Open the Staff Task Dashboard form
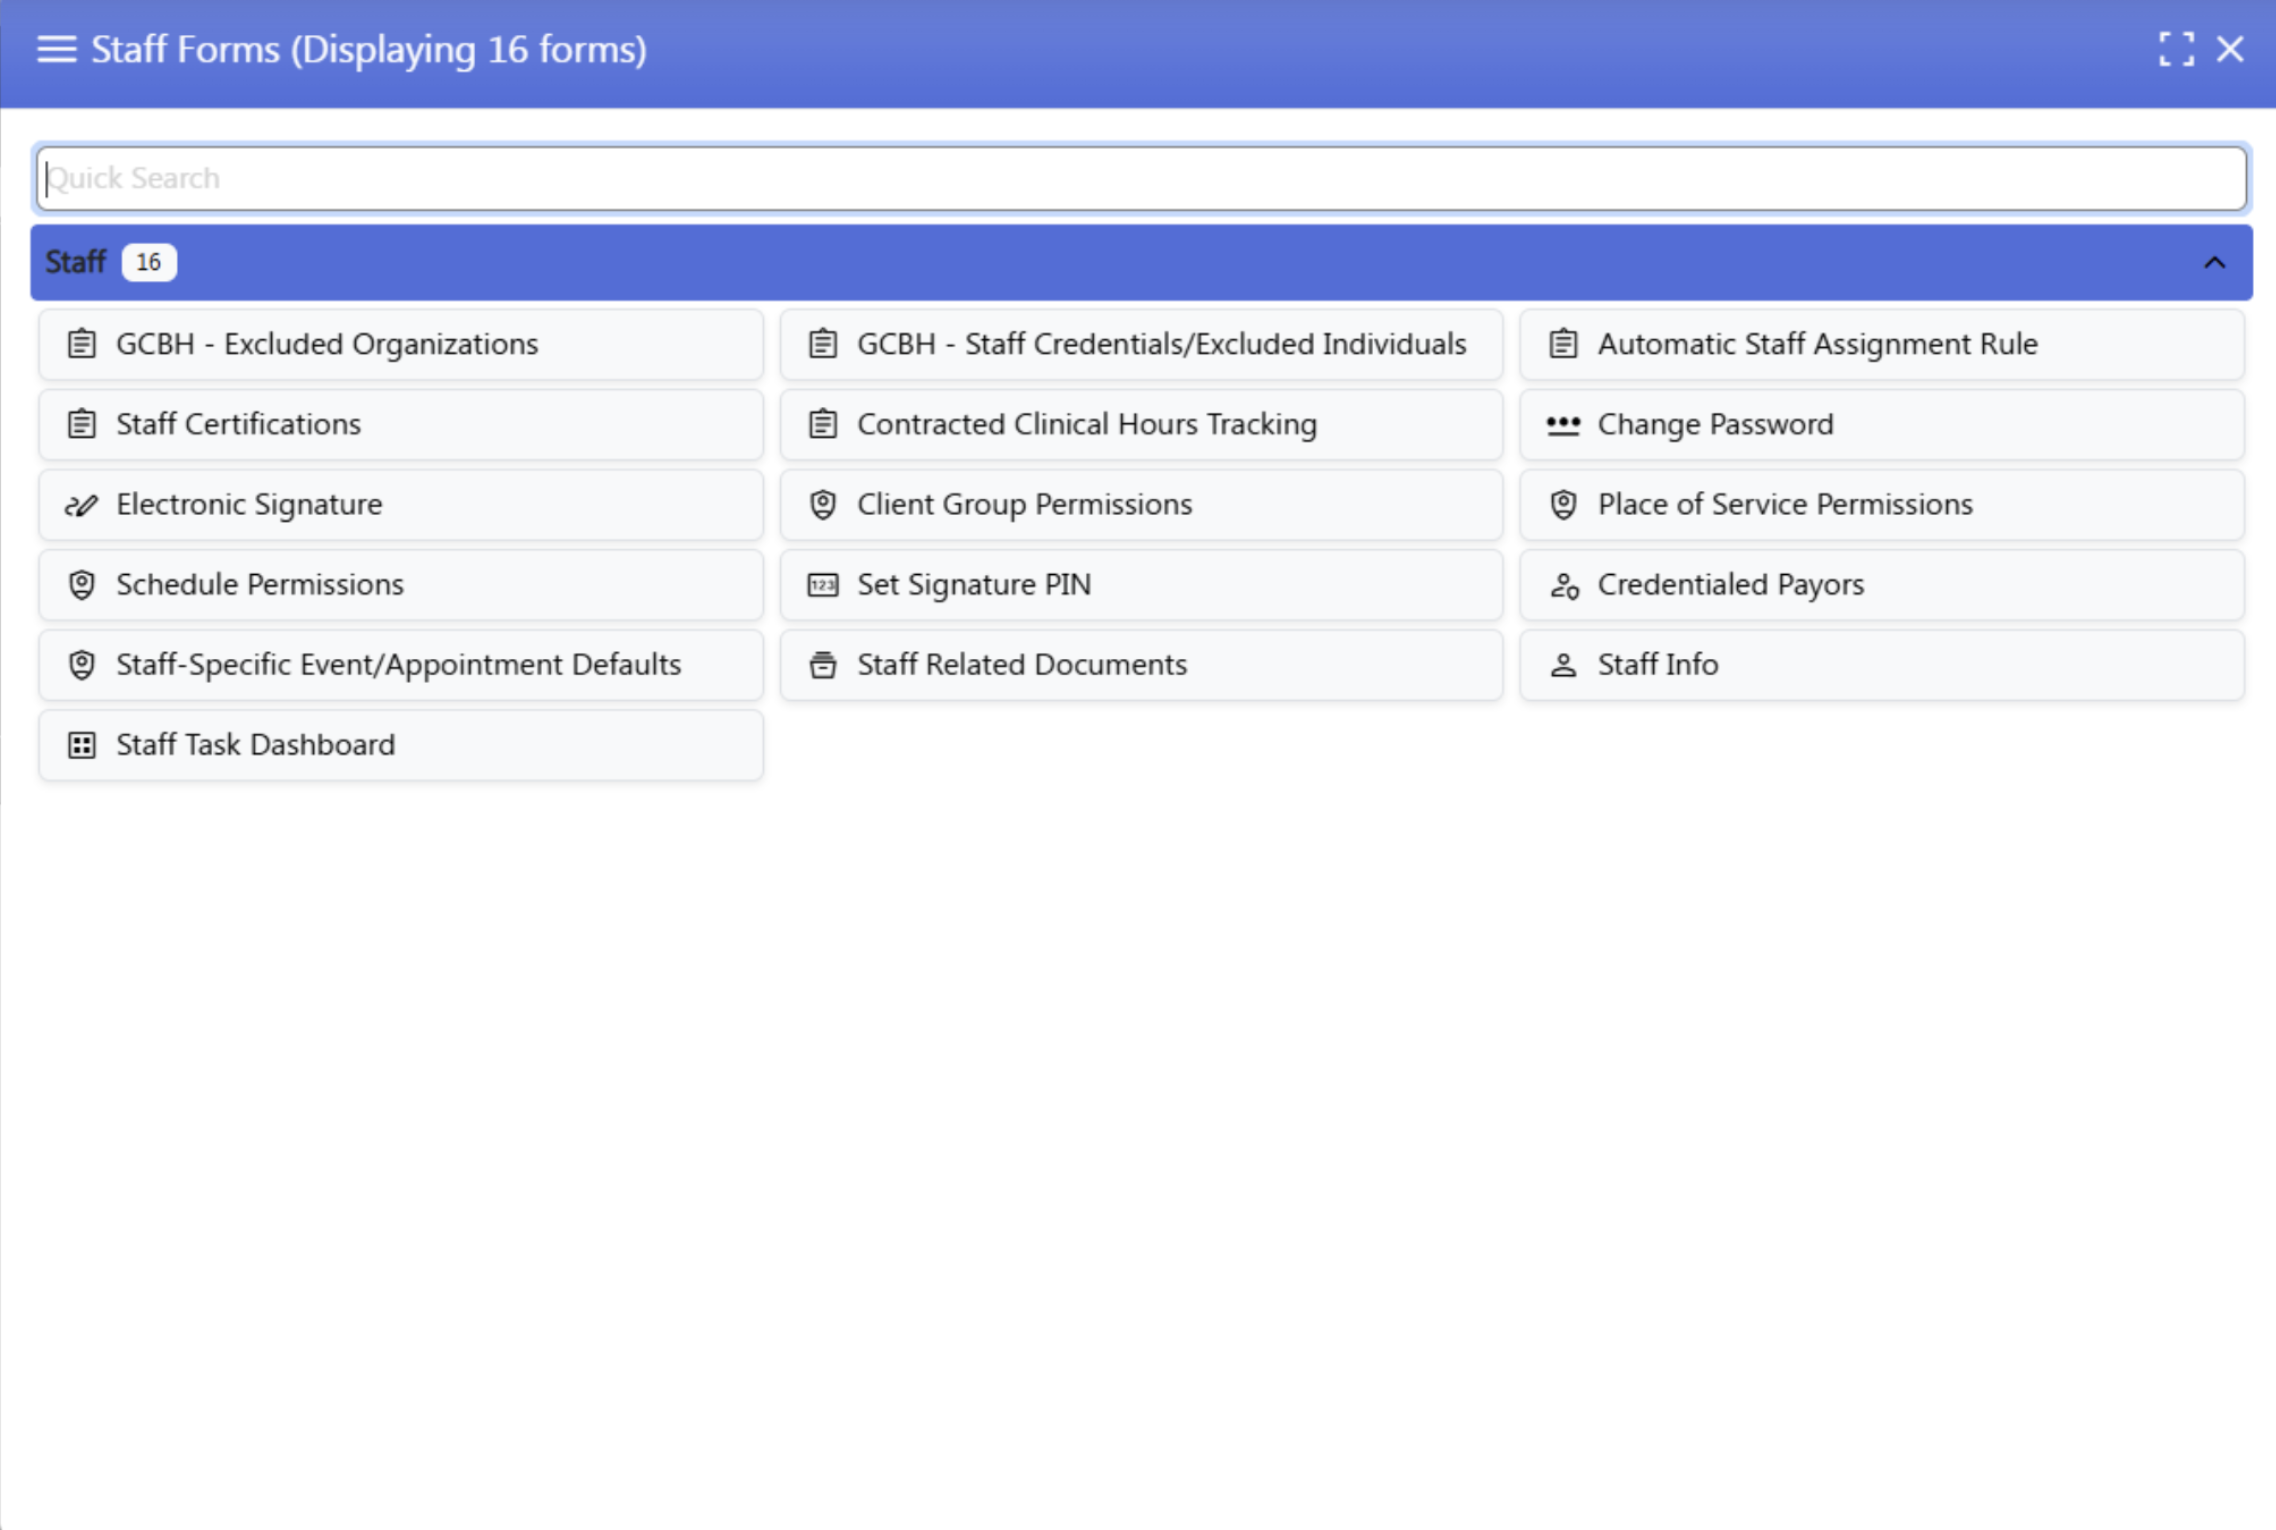 (x=401, y=744)
